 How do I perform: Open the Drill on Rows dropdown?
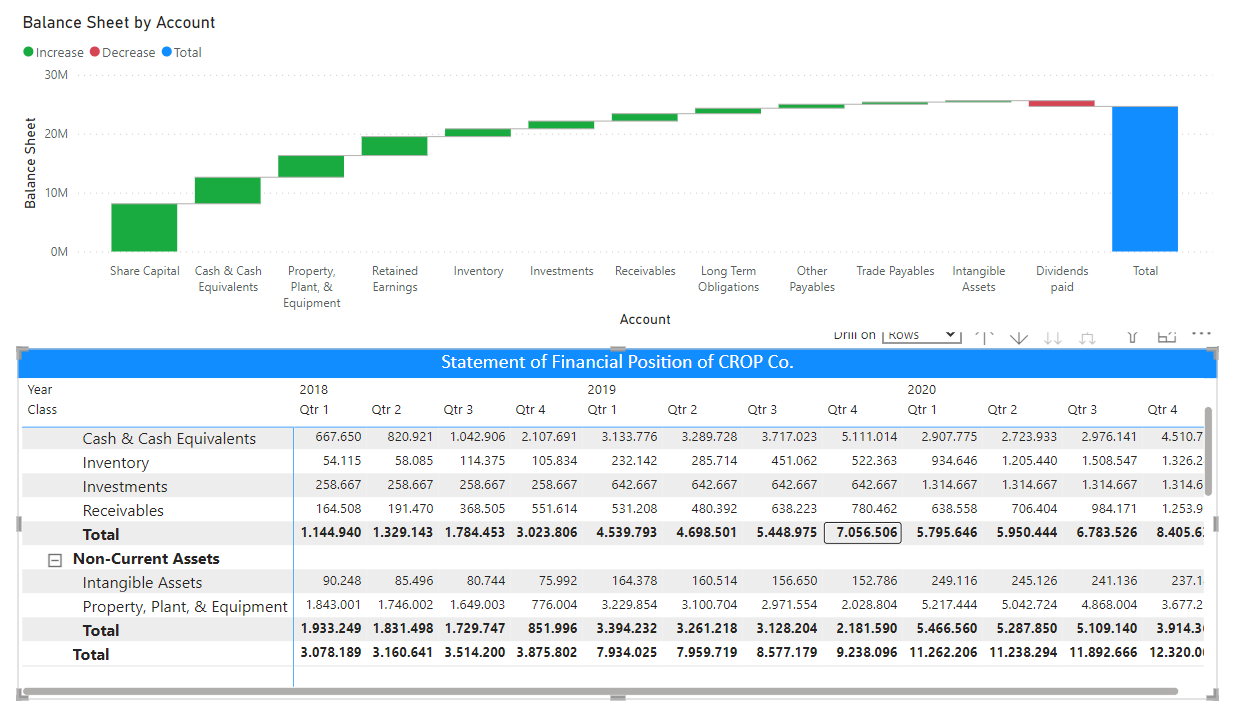(922, 336)
